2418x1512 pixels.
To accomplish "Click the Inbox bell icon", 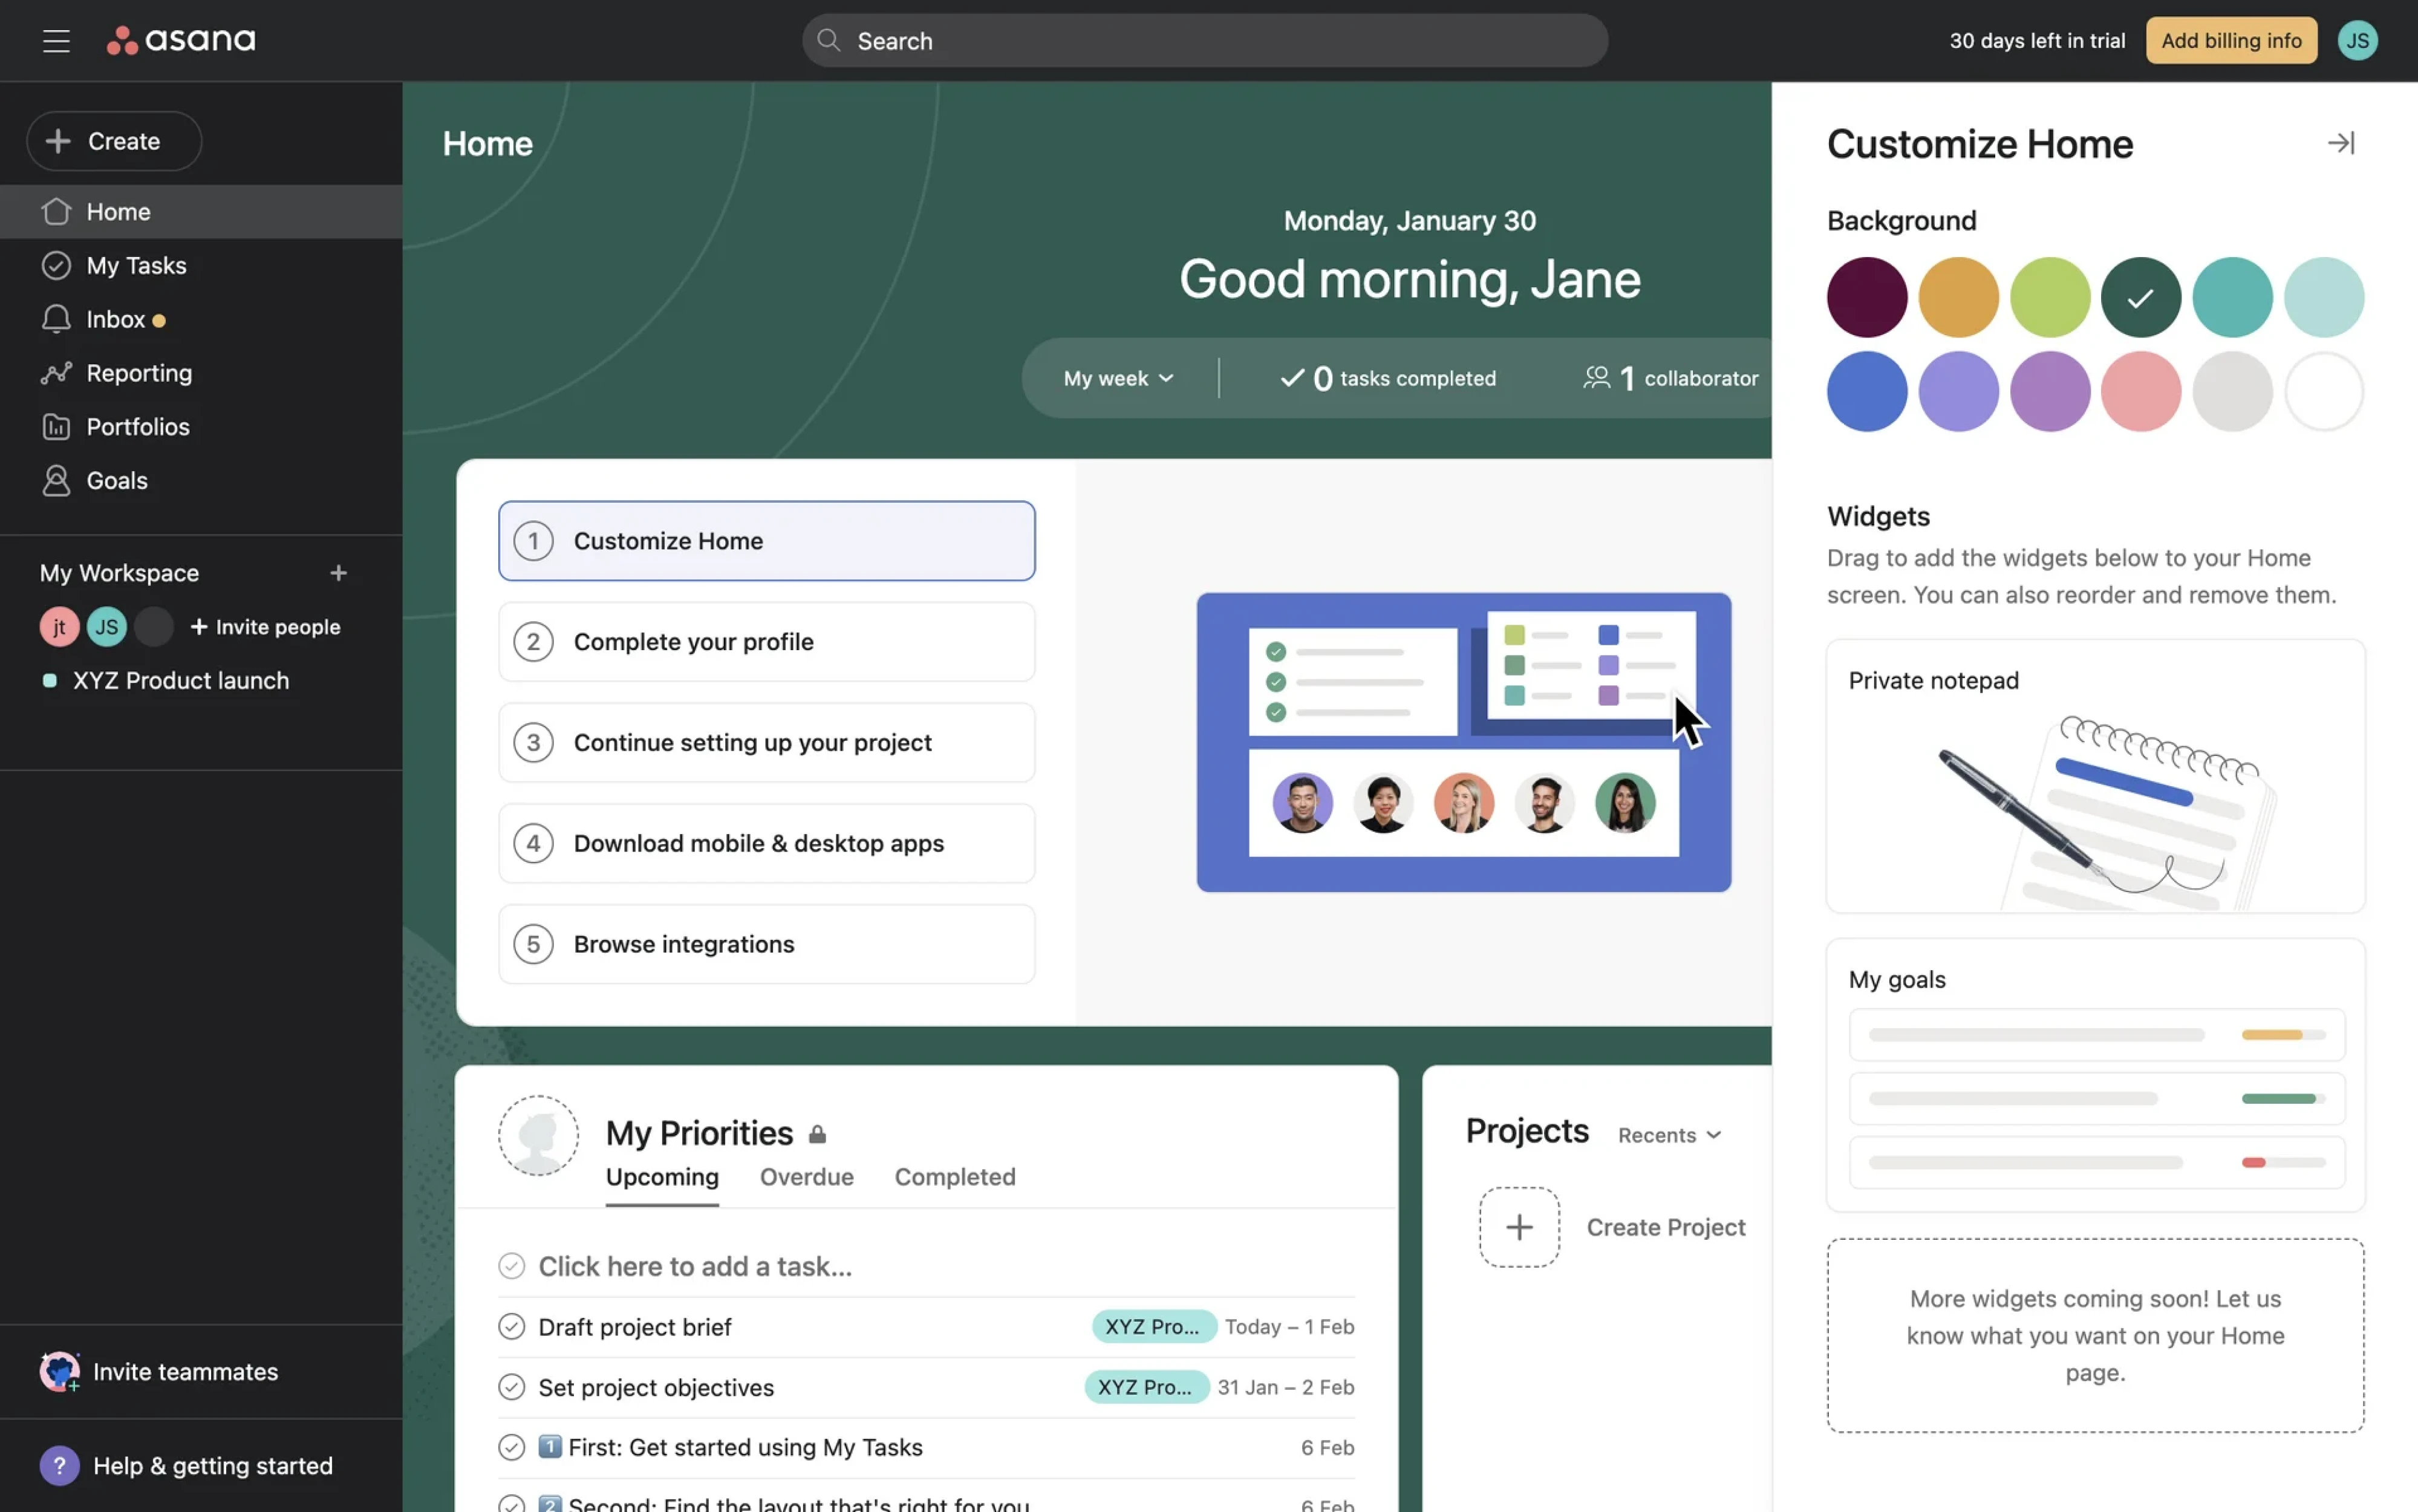I will [56, 319].
